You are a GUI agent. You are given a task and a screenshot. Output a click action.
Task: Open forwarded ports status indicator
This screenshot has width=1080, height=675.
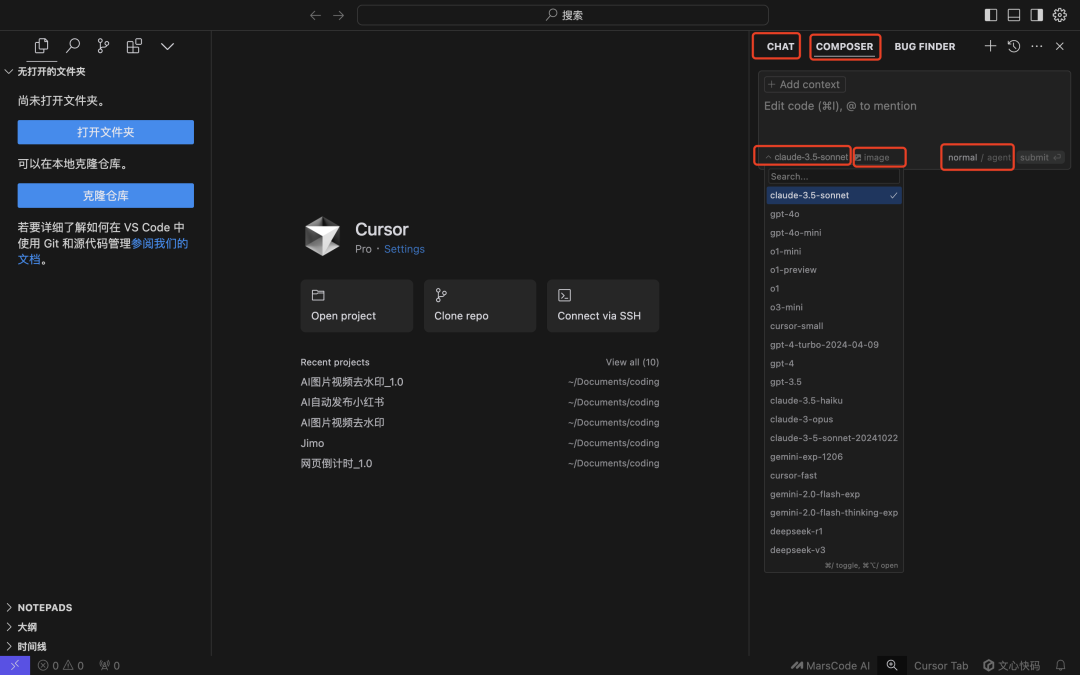pos(110,665)
